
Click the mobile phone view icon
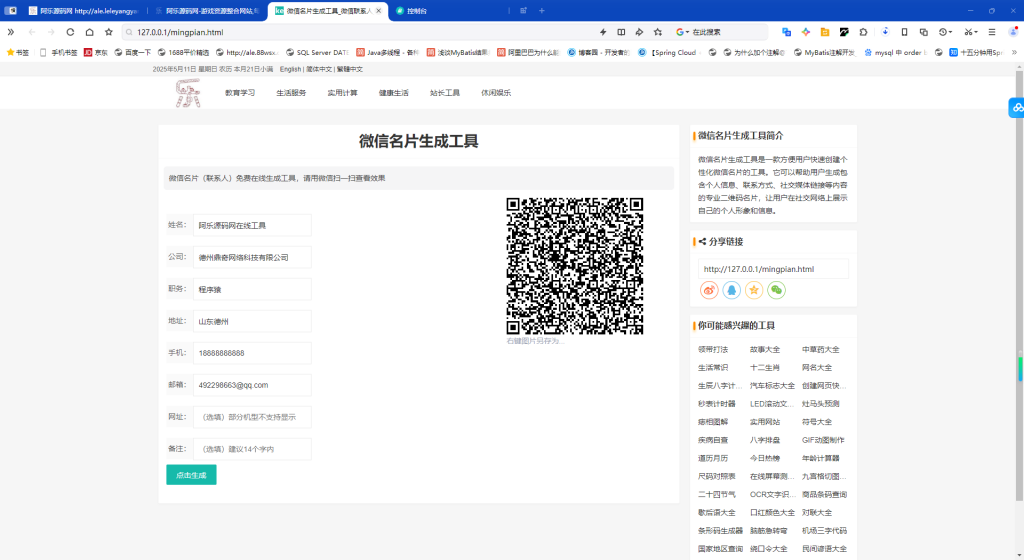[x=904, y=32]
